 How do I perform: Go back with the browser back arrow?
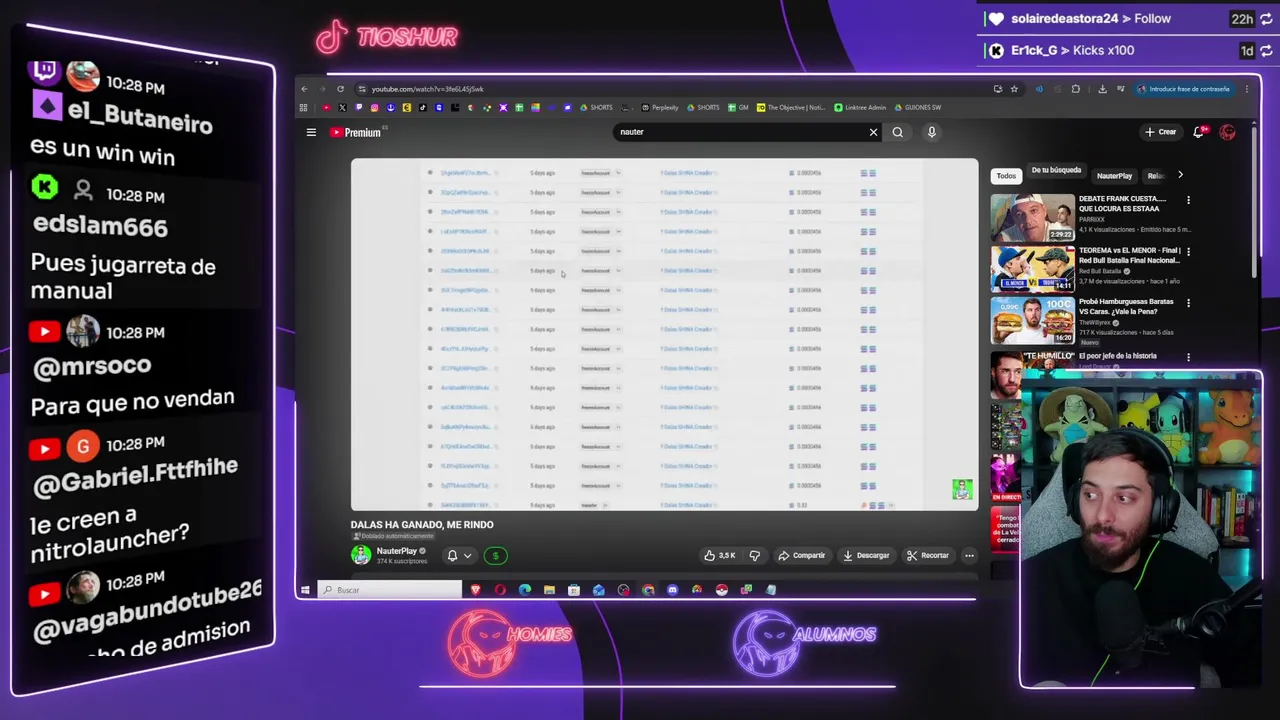coord(305,89)
